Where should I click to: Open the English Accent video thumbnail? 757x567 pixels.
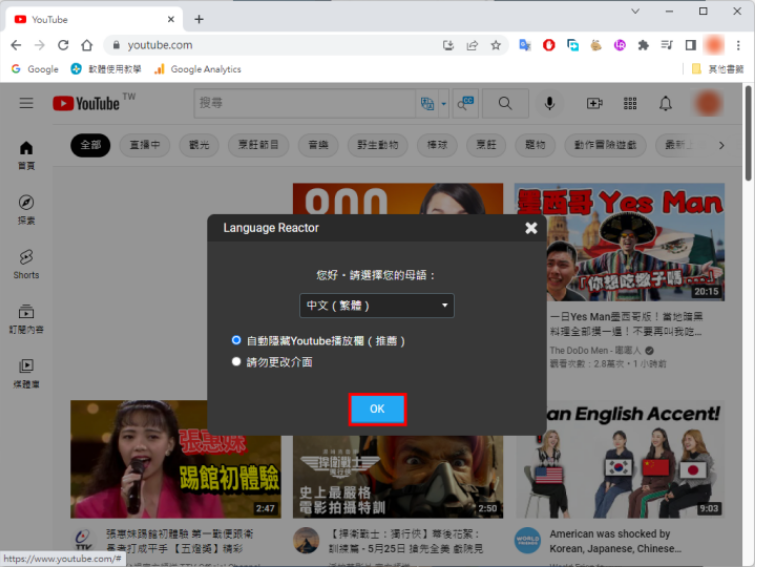[x=619, y=459]
